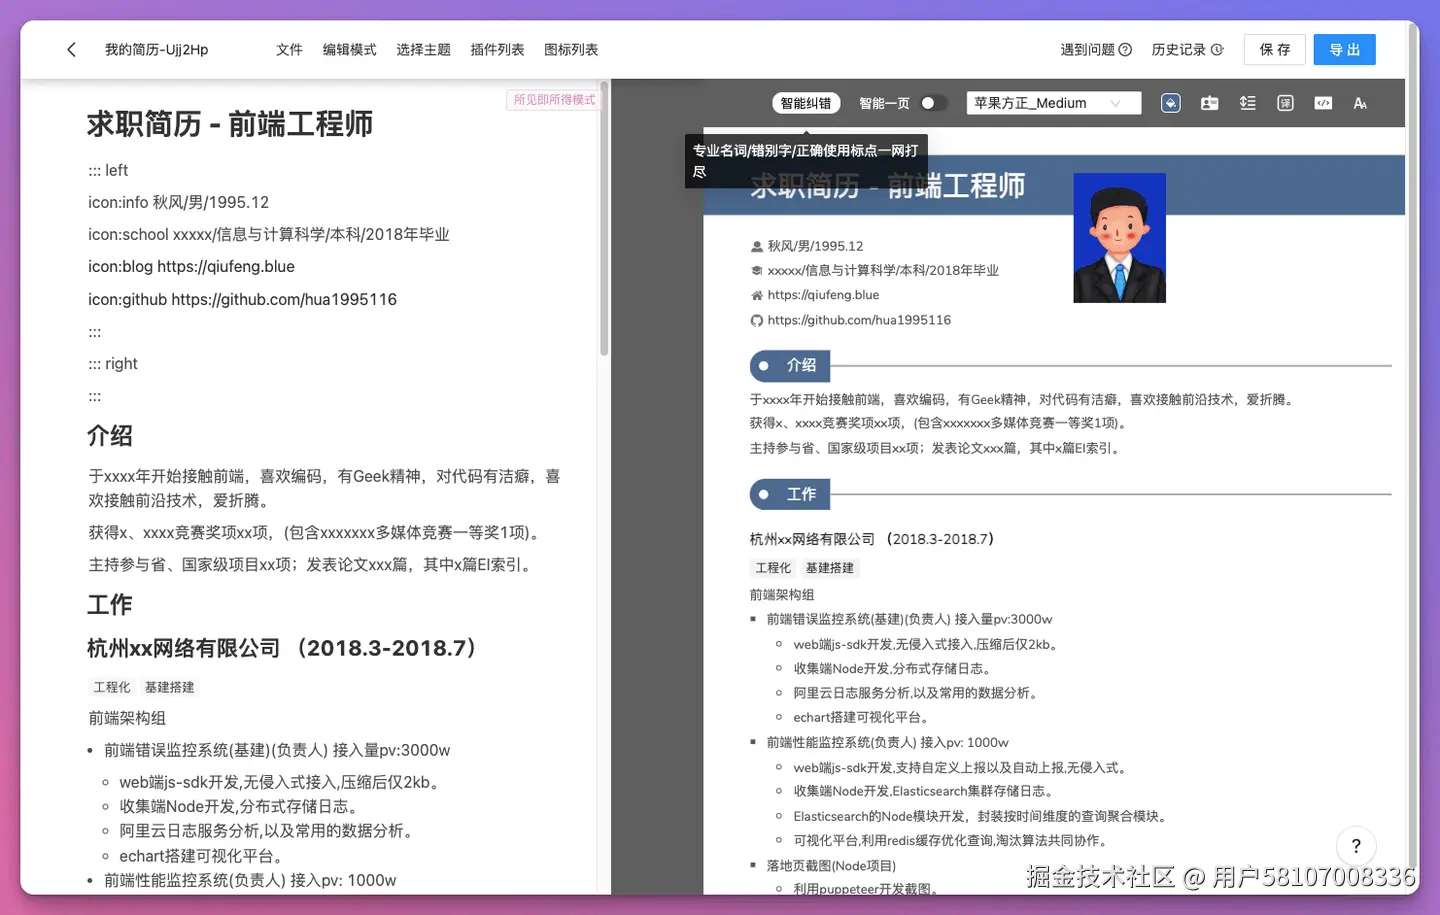Click the 导出 export button

pos(1344,49)
